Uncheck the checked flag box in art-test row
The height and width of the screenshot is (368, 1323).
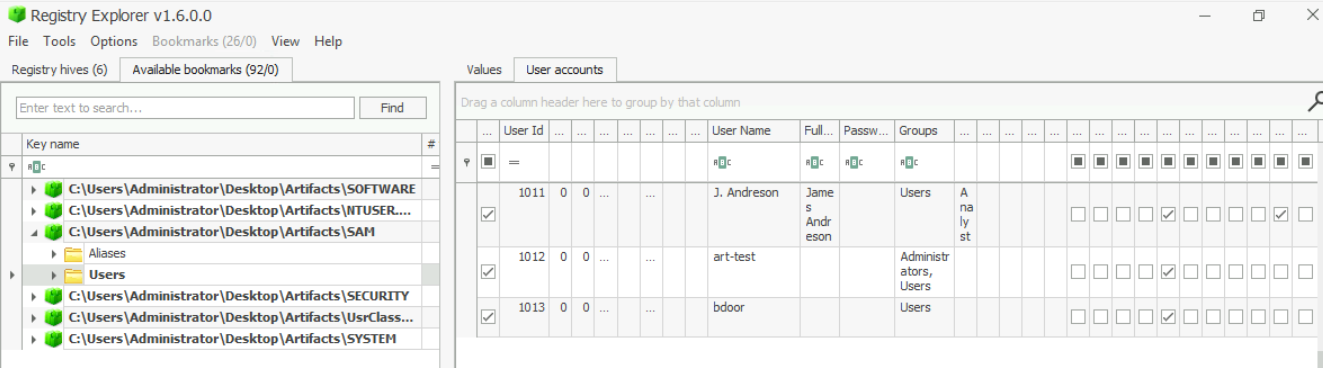click(x=1168, y=271)
